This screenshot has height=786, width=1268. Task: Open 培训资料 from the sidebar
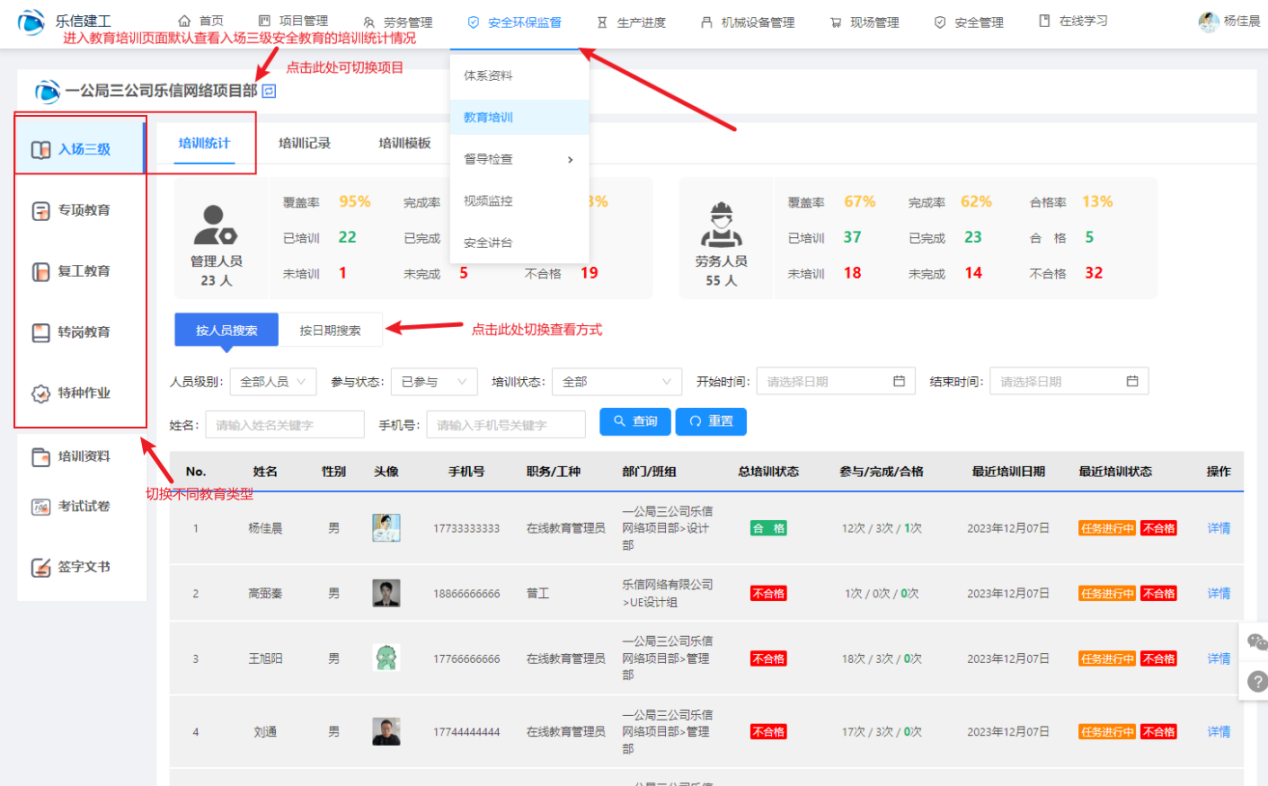(83, 457)
